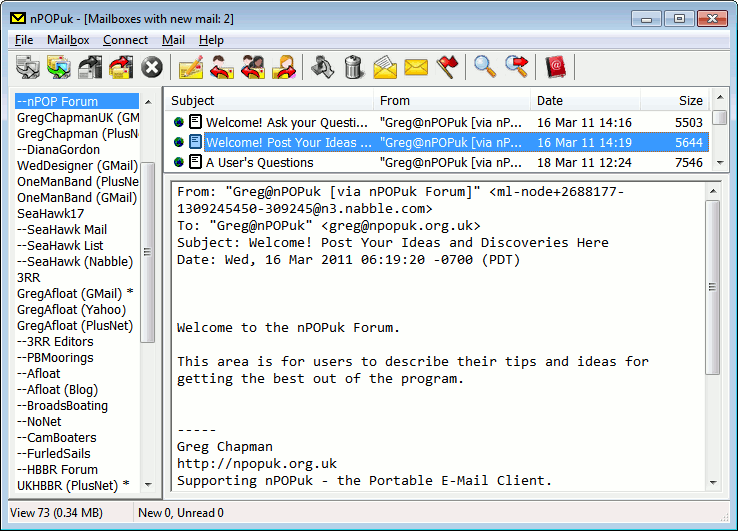Click the find next magnifier arrow icon
Viewport: 738px width, 531px height.
[x=516, y=67]
